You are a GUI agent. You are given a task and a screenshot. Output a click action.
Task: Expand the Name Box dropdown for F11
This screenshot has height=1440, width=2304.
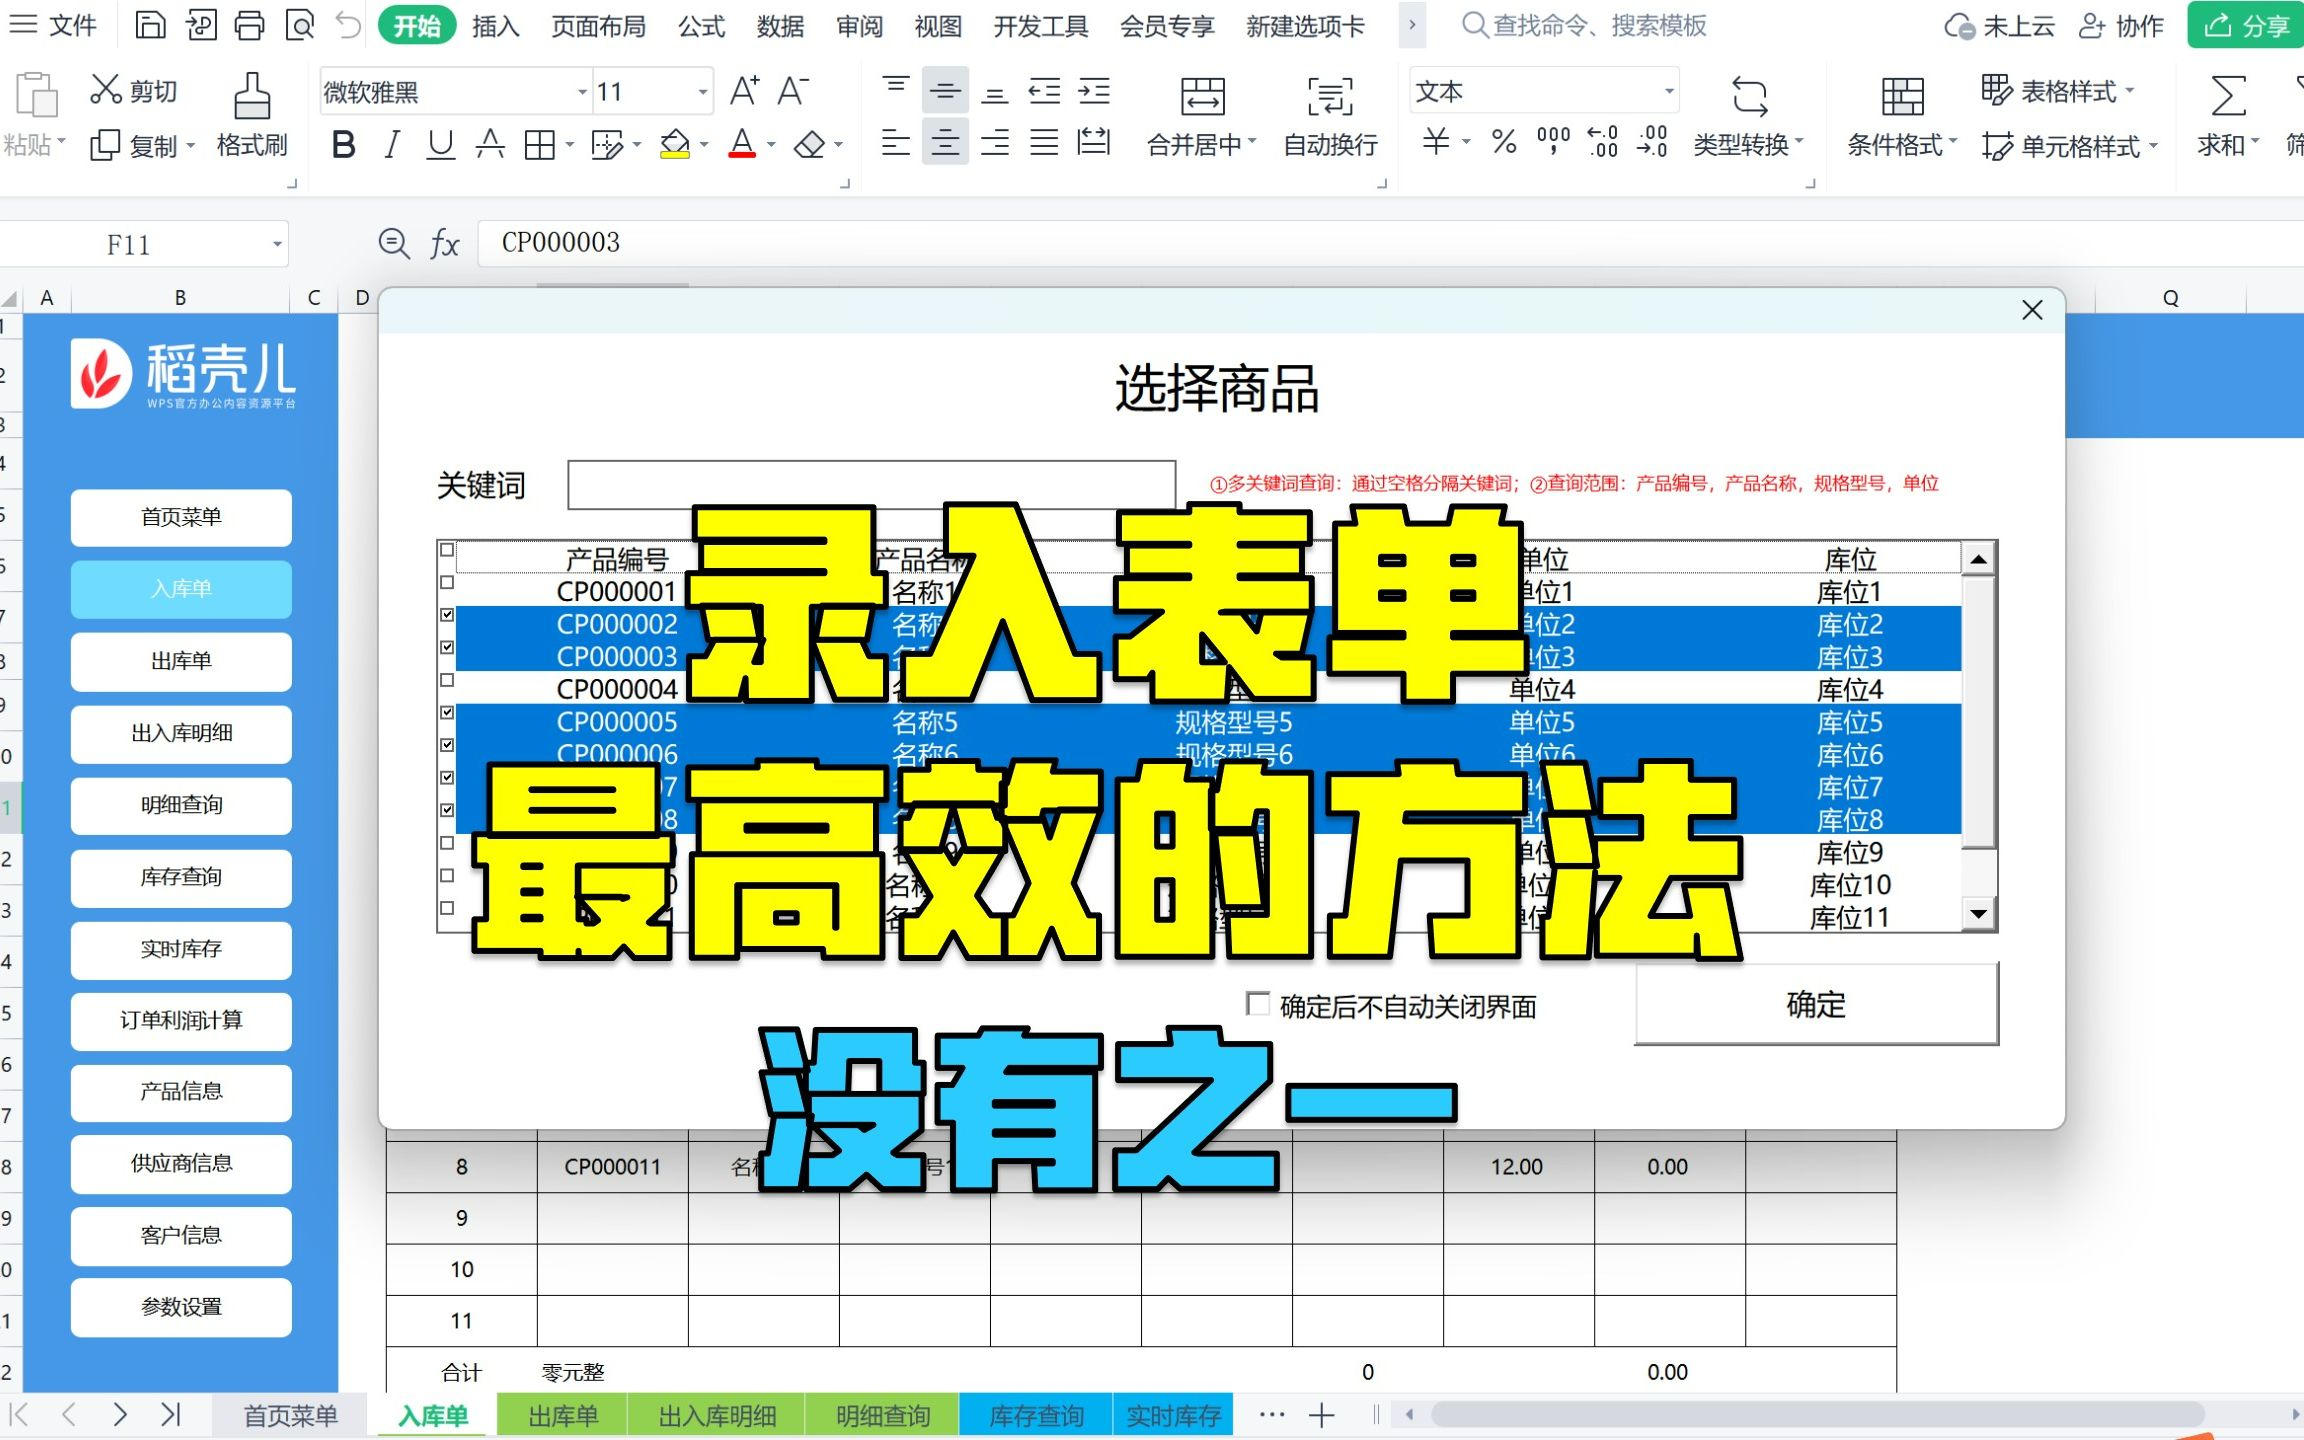[x=277, y=244]
